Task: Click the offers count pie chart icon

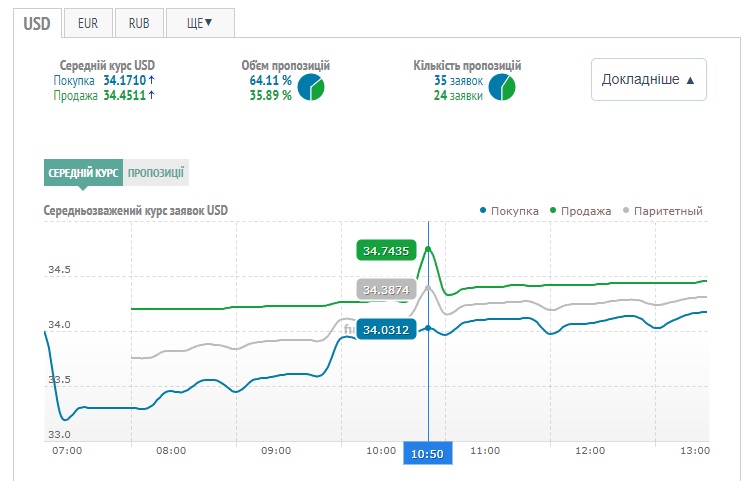Action: 503,88
